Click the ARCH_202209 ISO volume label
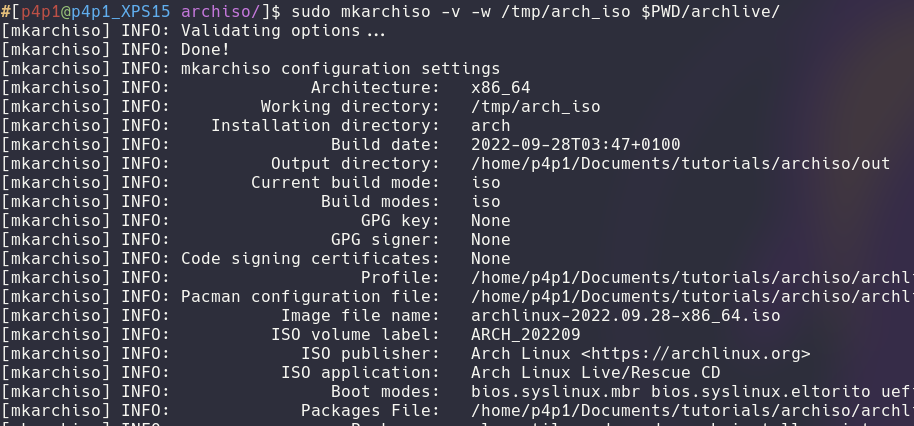914x426 pixels. point(525,334)
